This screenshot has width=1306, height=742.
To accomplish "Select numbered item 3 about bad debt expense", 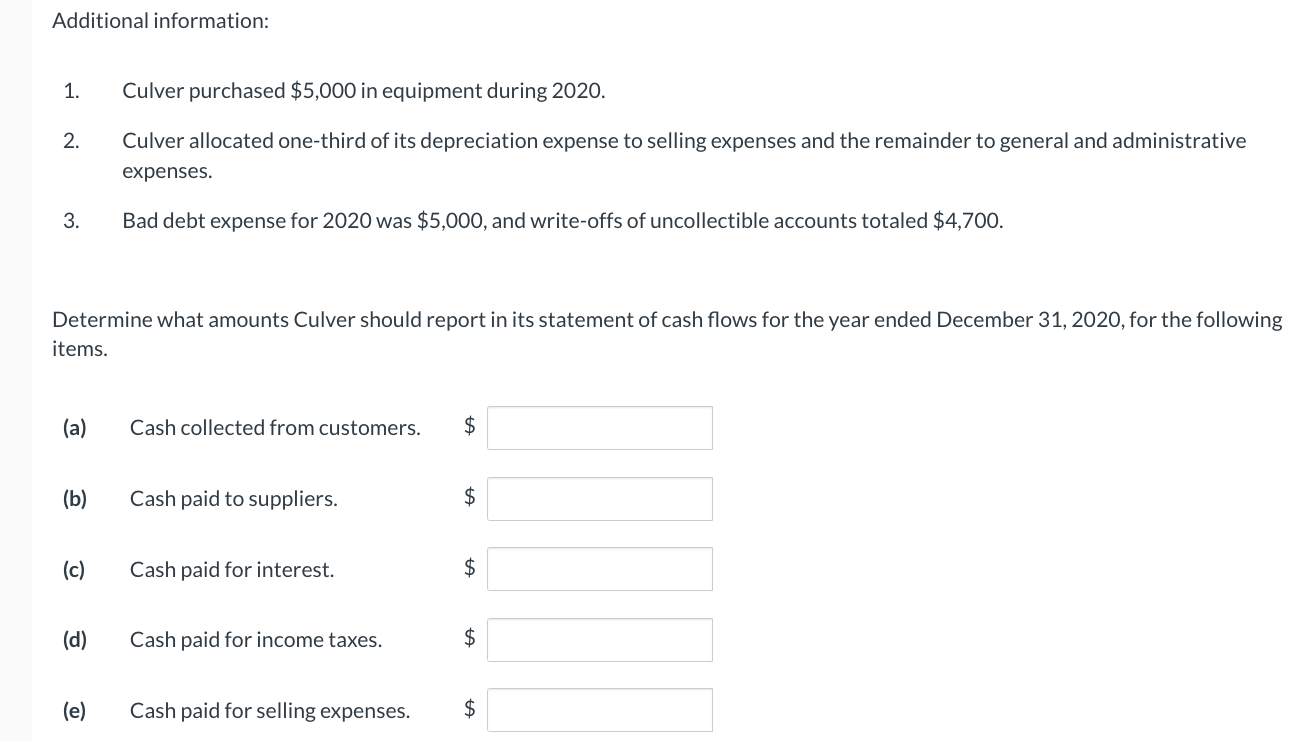I will [562, 220].
